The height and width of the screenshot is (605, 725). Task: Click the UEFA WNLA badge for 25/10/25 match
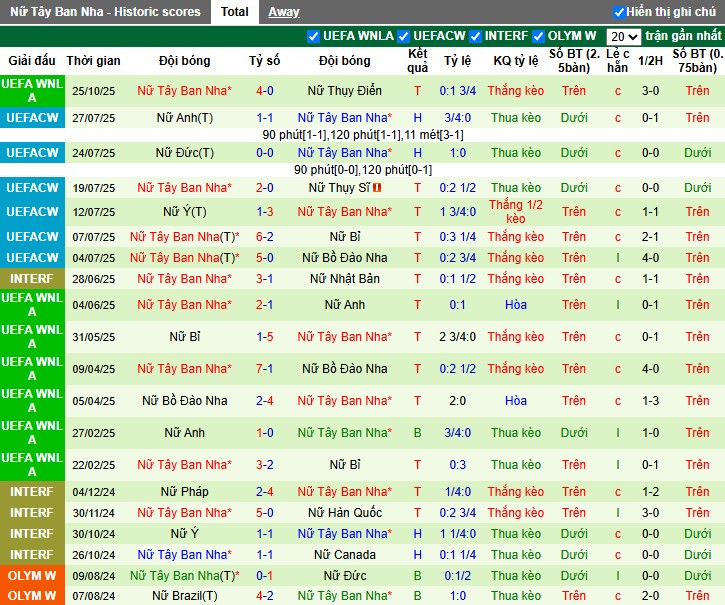(32, 91)
